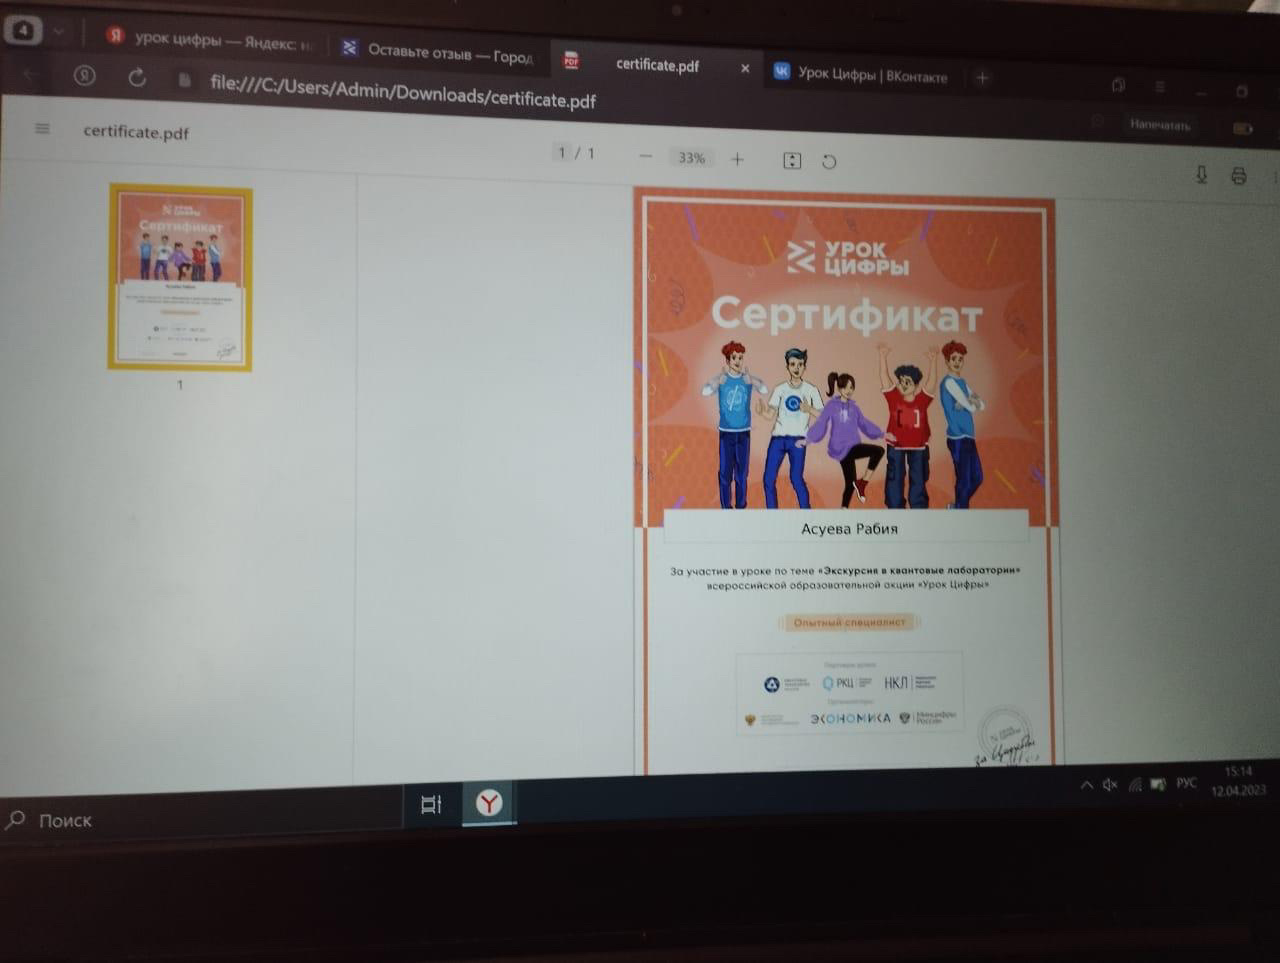The image size is (1280, 963).
Task: Click the Напечатать button
Action: pos(1160,125)
